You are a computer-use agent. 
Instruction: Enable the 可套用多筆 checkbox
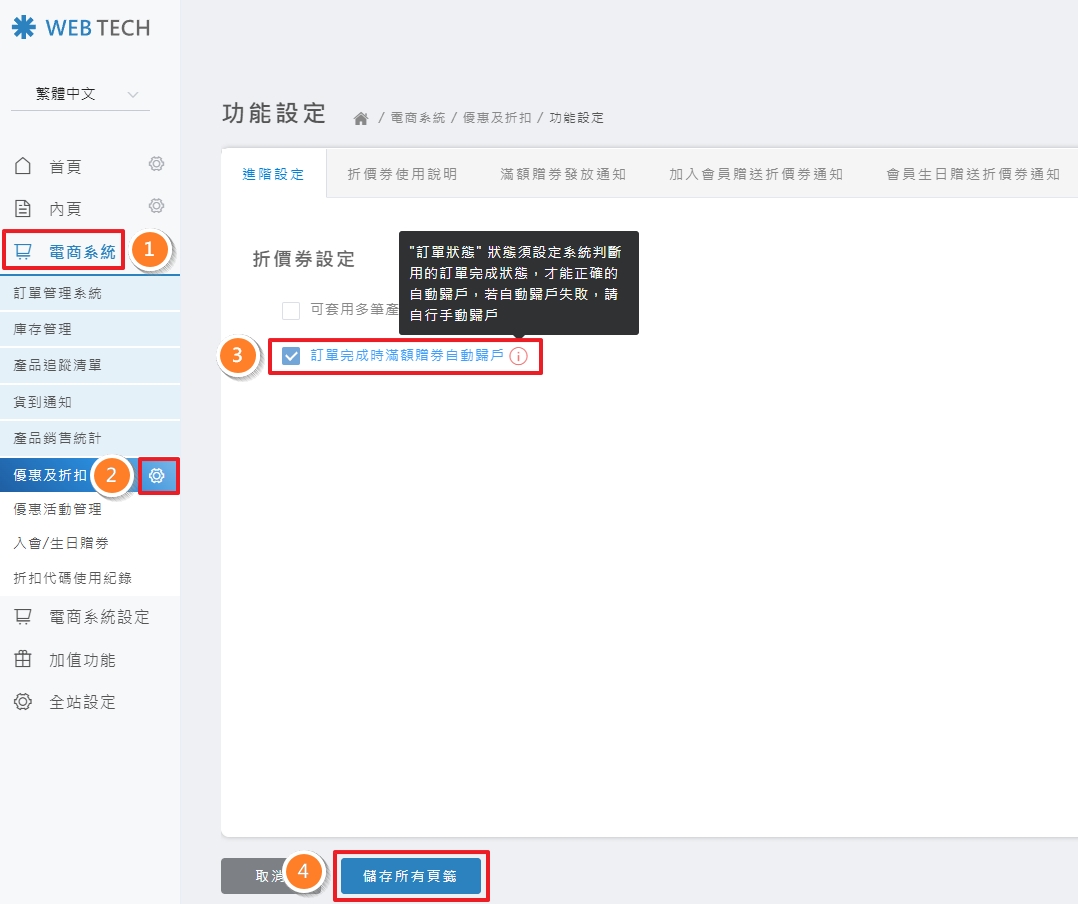290,310
